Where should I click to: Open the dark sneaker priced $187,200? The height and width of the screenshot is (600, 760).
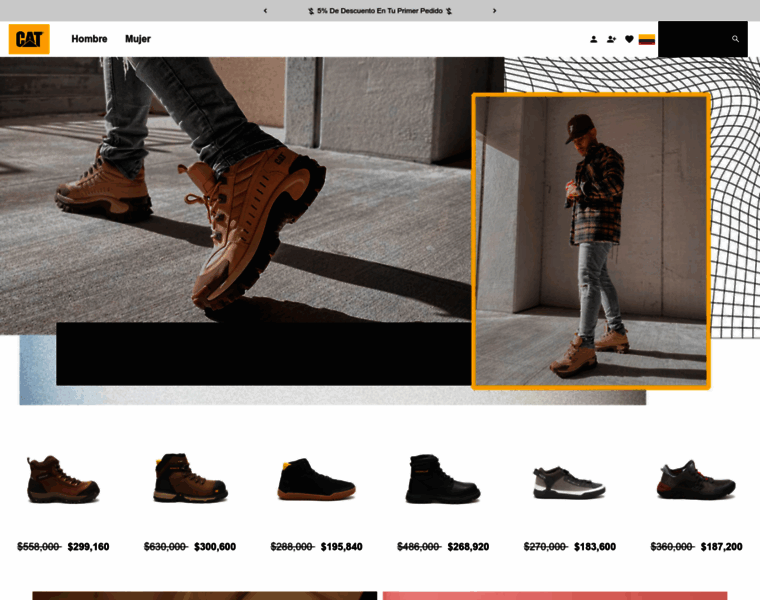pyautogui.click(x=696, y=480)
